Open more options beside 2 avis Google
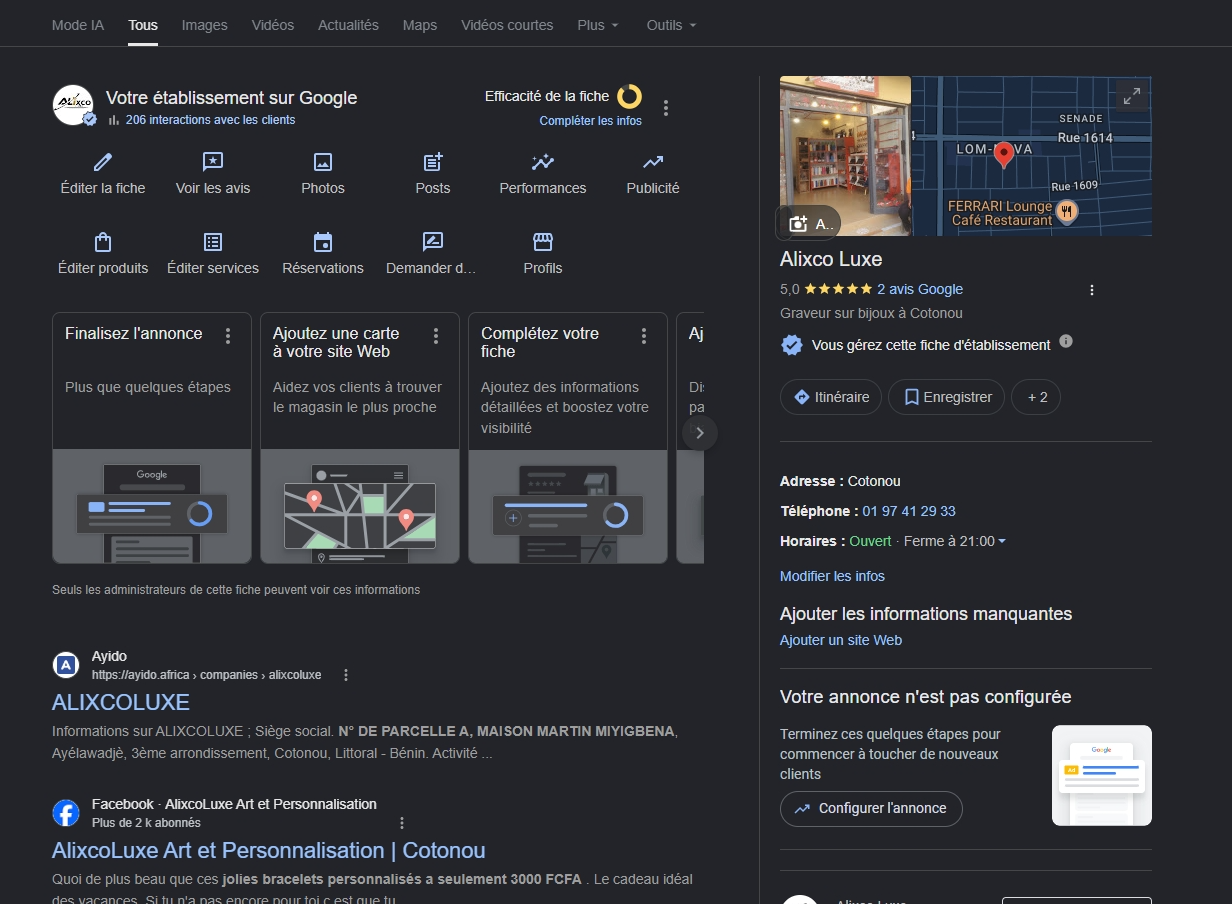Image resolution: width=1232 pixels, height=904 pixels. click(1092, 290)
